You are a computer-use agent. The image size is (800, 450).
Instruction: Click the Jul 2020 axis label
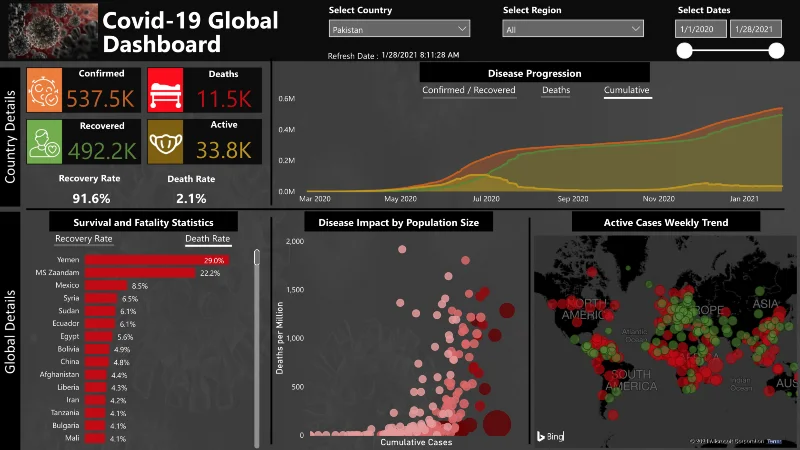486,199
